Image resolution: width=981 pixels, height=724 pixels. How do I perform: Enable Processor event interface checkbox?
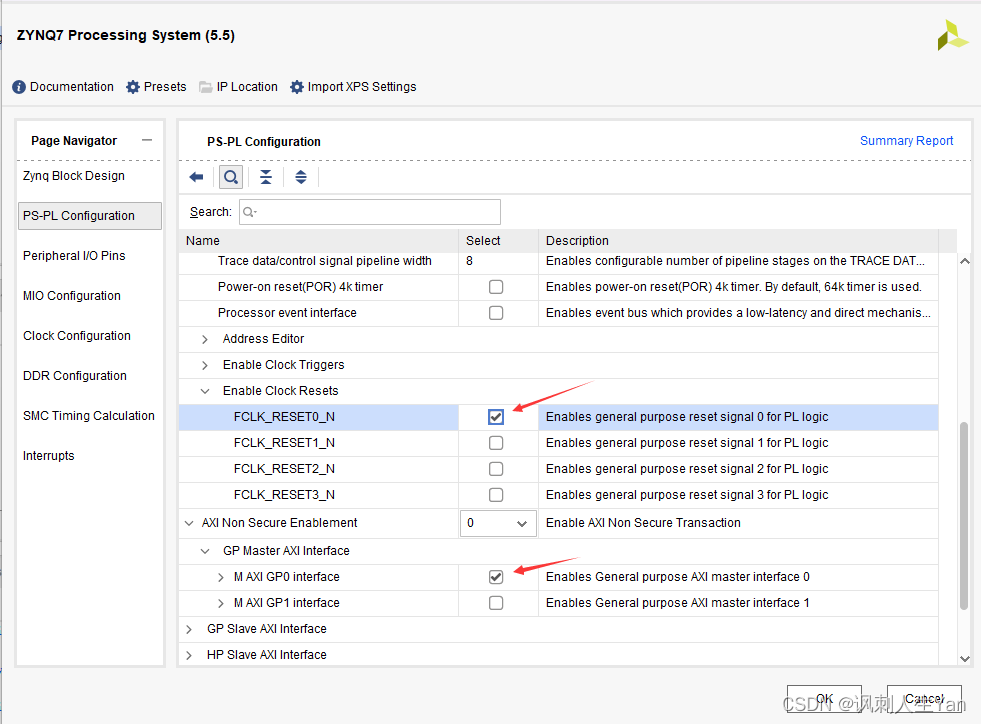coord(496,313)
